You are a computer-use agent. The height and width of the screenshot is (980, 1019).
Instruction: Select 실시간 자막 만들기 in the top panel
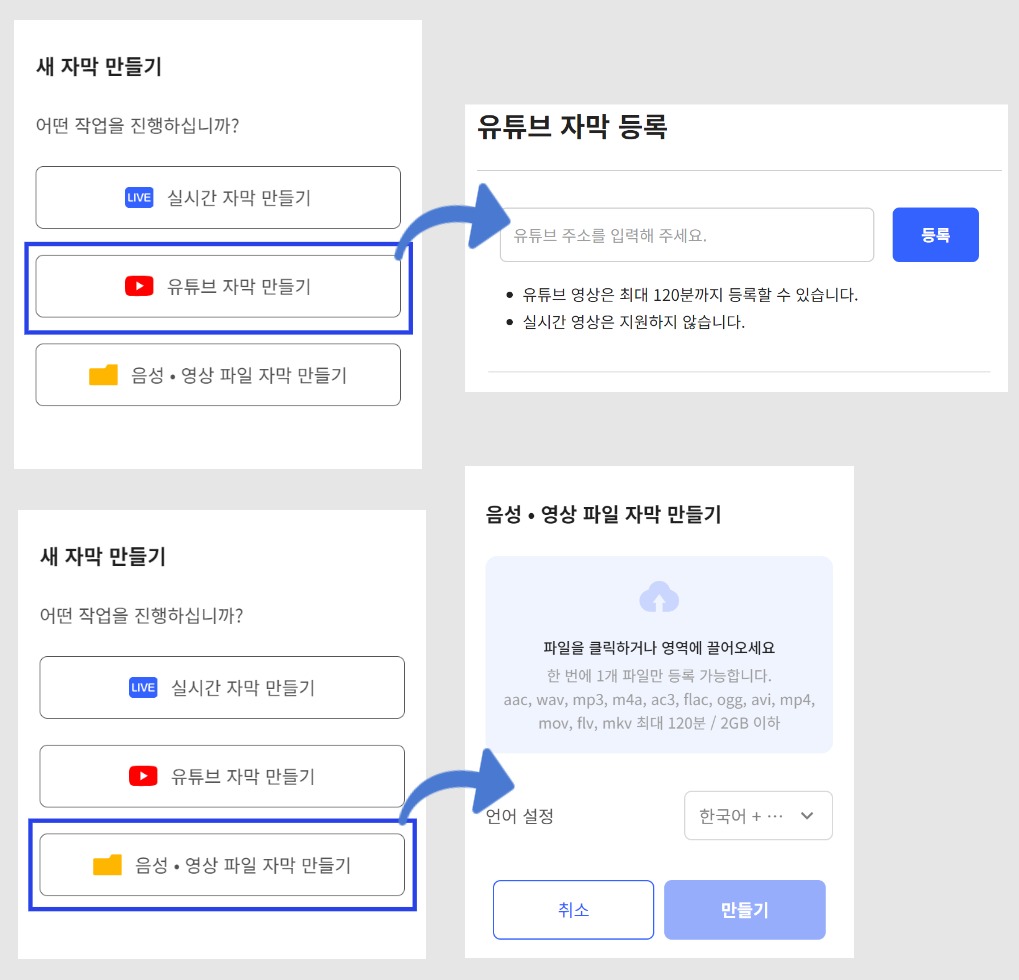pos(218,198)
